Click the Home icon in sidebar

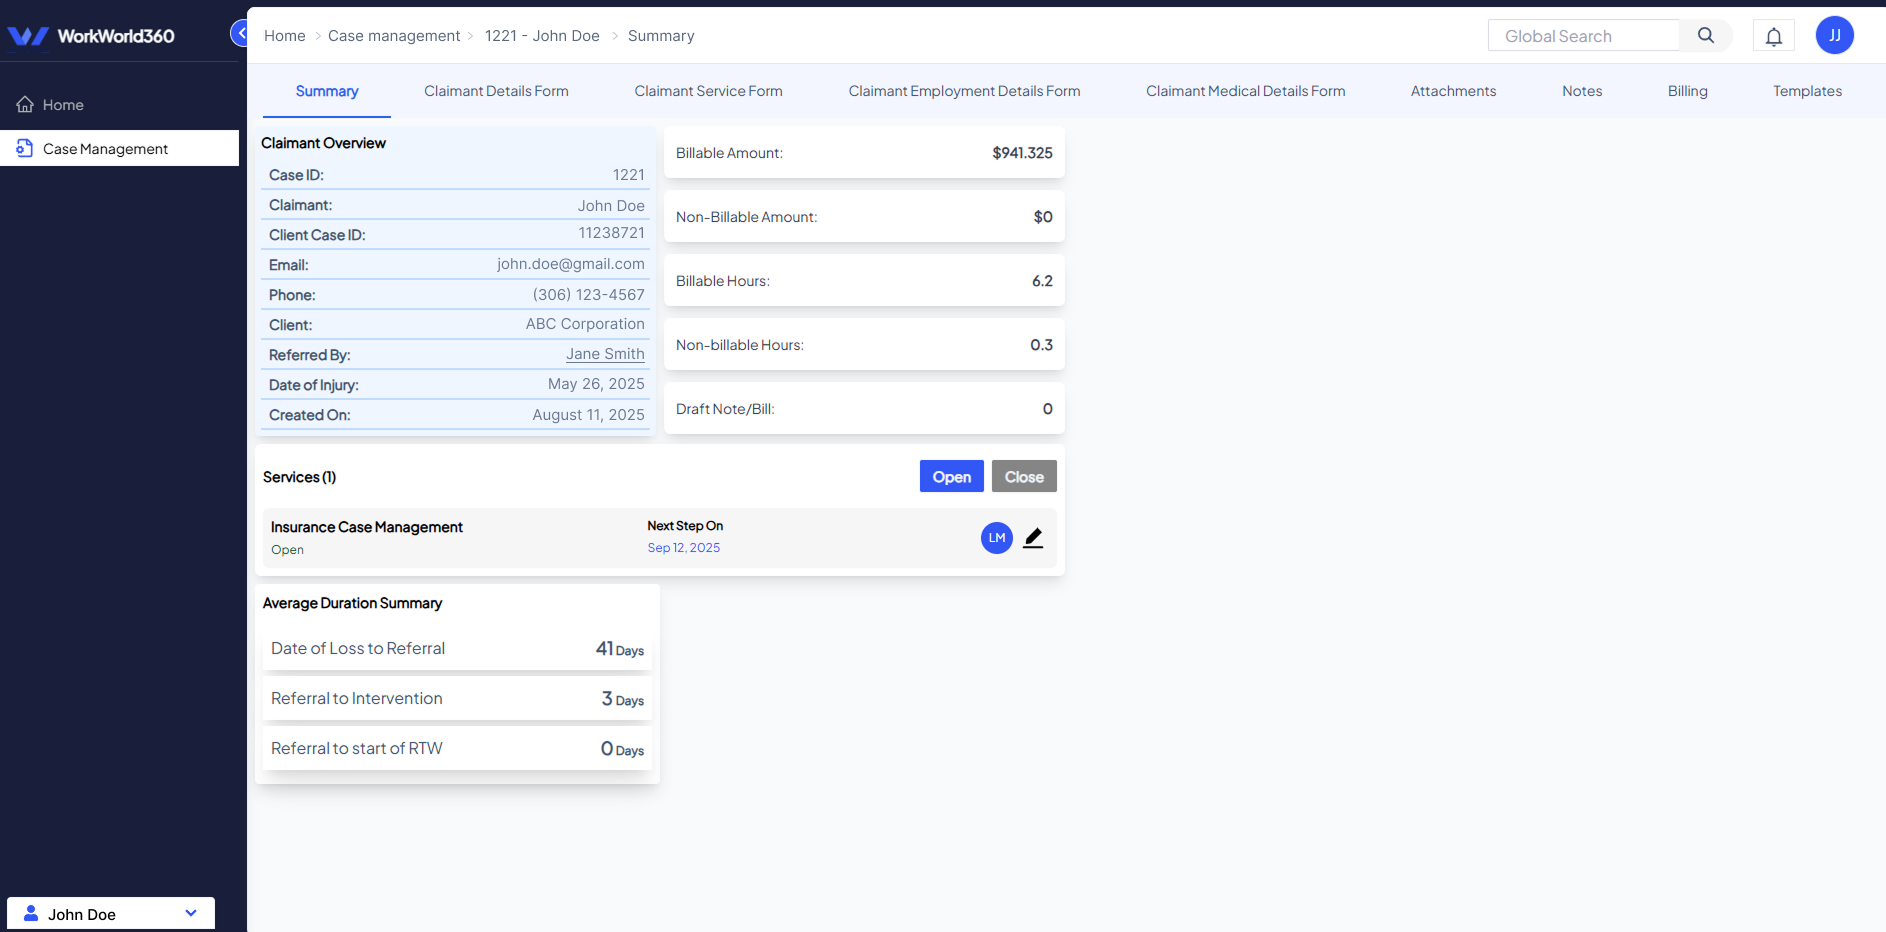pos(25,105)
